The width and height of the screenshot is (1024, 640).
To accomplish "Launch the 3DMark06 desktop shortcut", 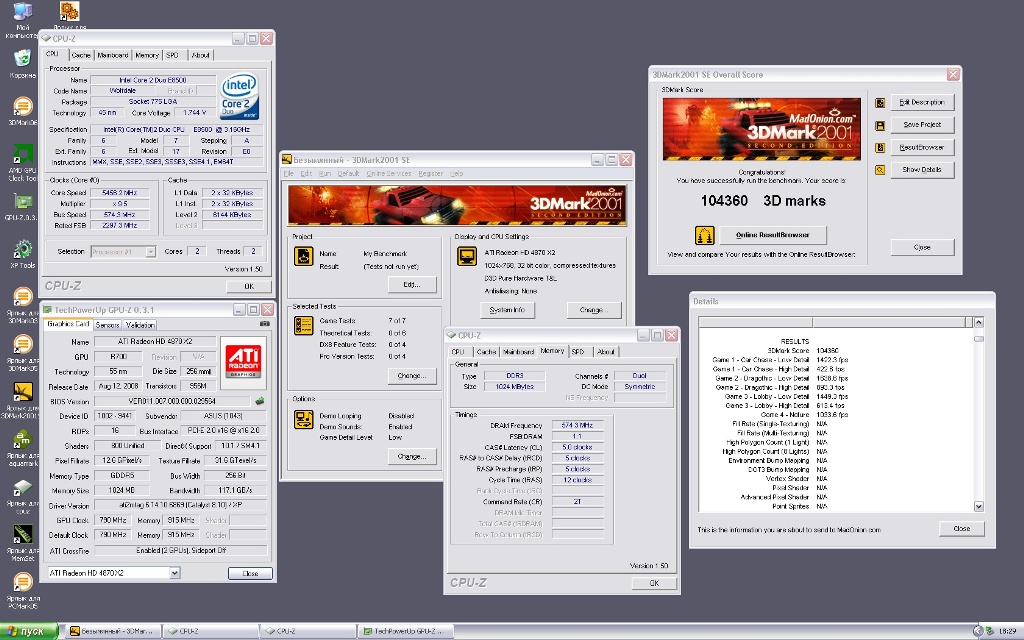I will click(x=22, y=108).
